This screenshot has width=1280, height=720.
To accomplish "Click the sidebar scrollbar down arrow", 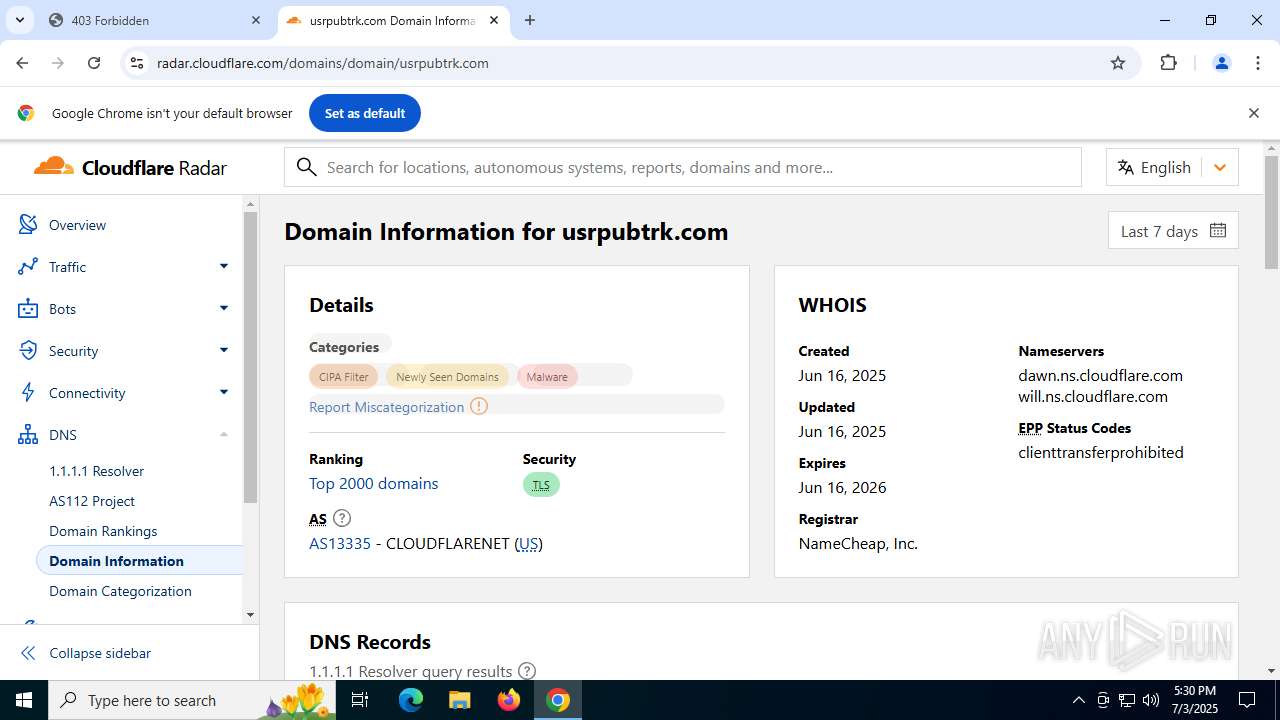I will [250, 615].
